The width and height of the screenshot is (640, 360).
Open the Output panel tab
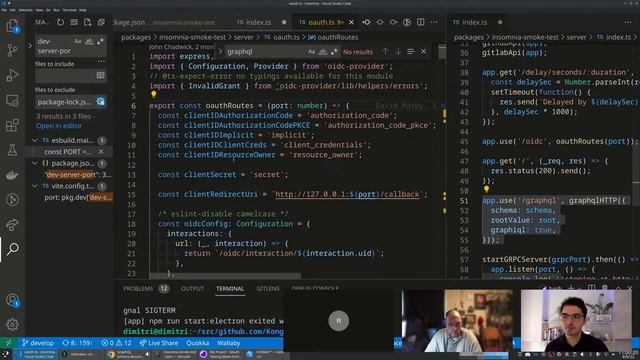click(x=192, y=289)
